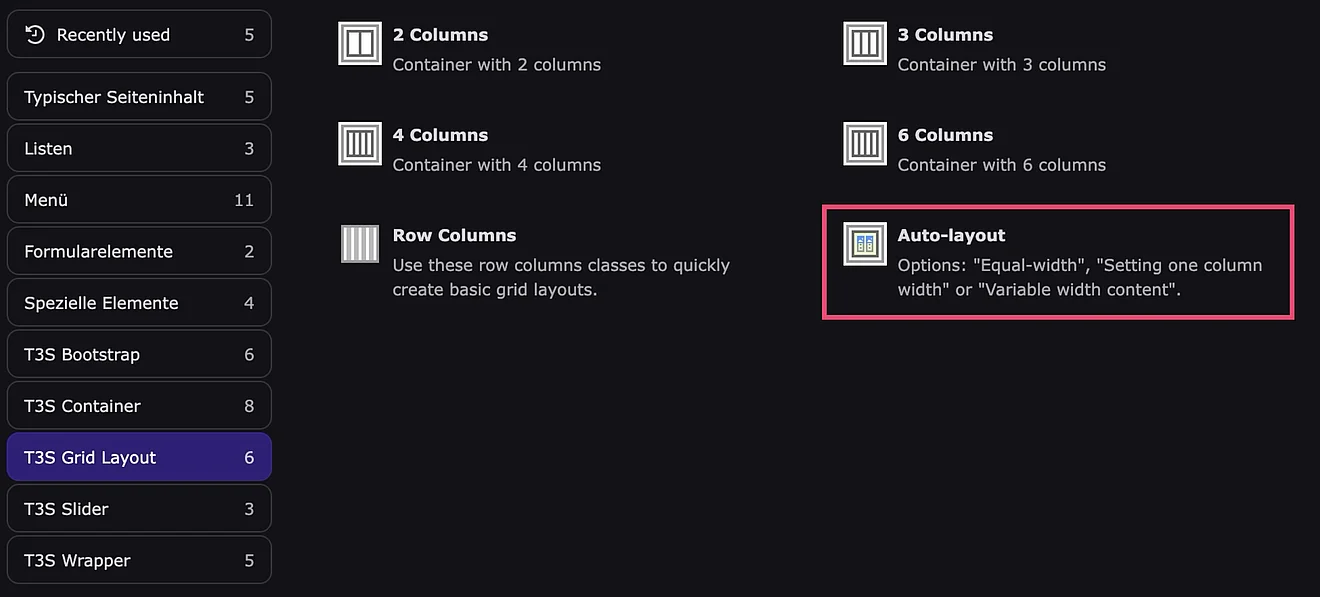Show Spezielle Elemente category
1320x597 pixels.
139,303
